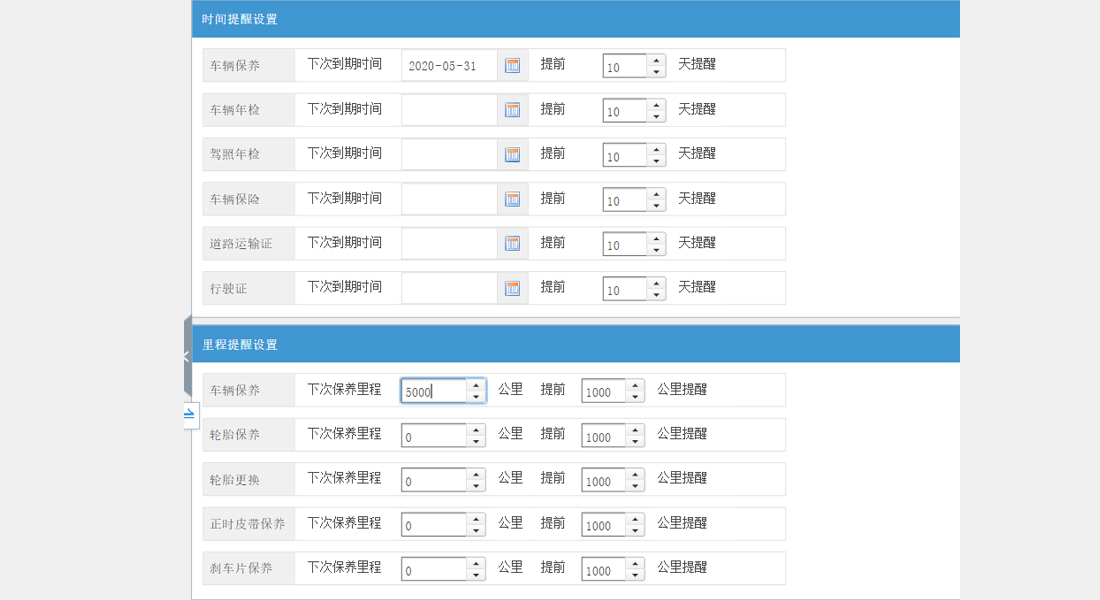Increase 道路运输证 reminder days with up arrow

pos(656,238)
